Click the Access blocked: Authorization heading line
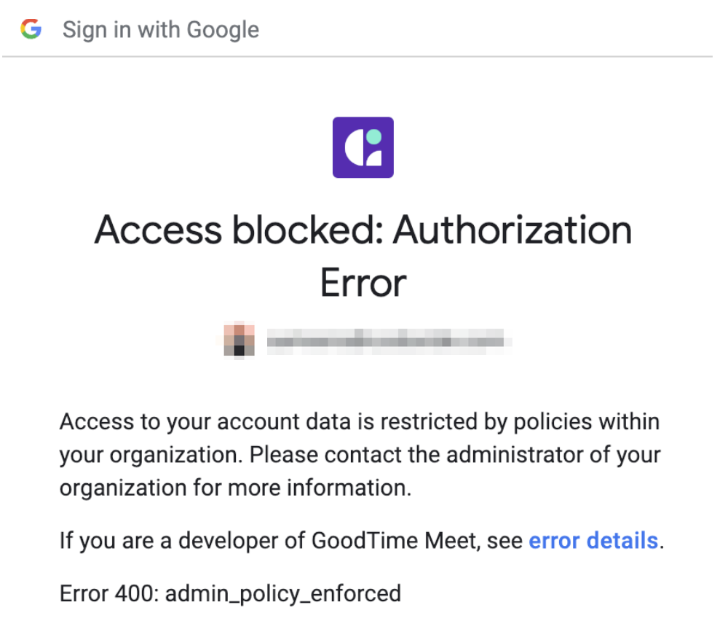 [363, 230]
